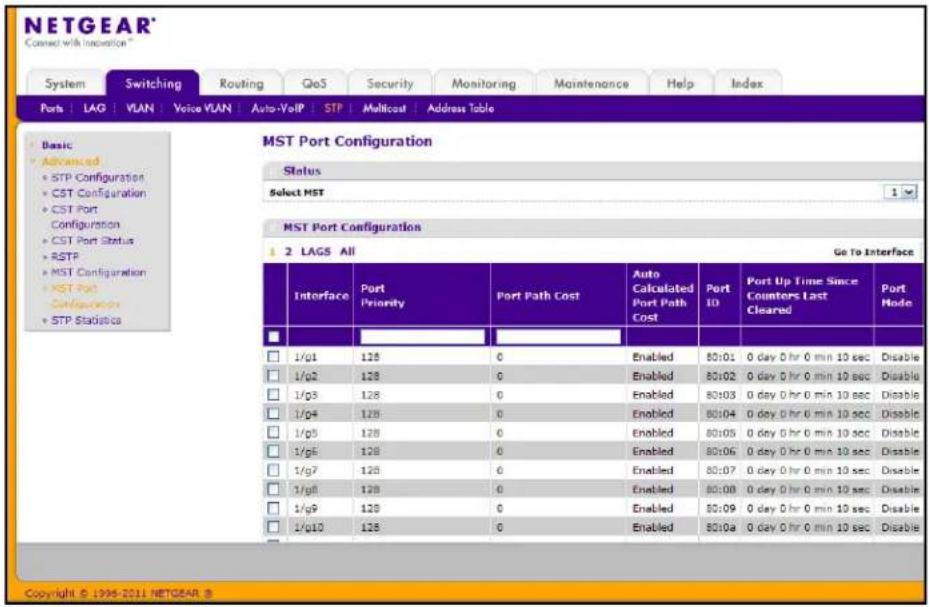The image size is (929, 607).
Task: Check the box for interface 1/g8
Action: [273, 489]
